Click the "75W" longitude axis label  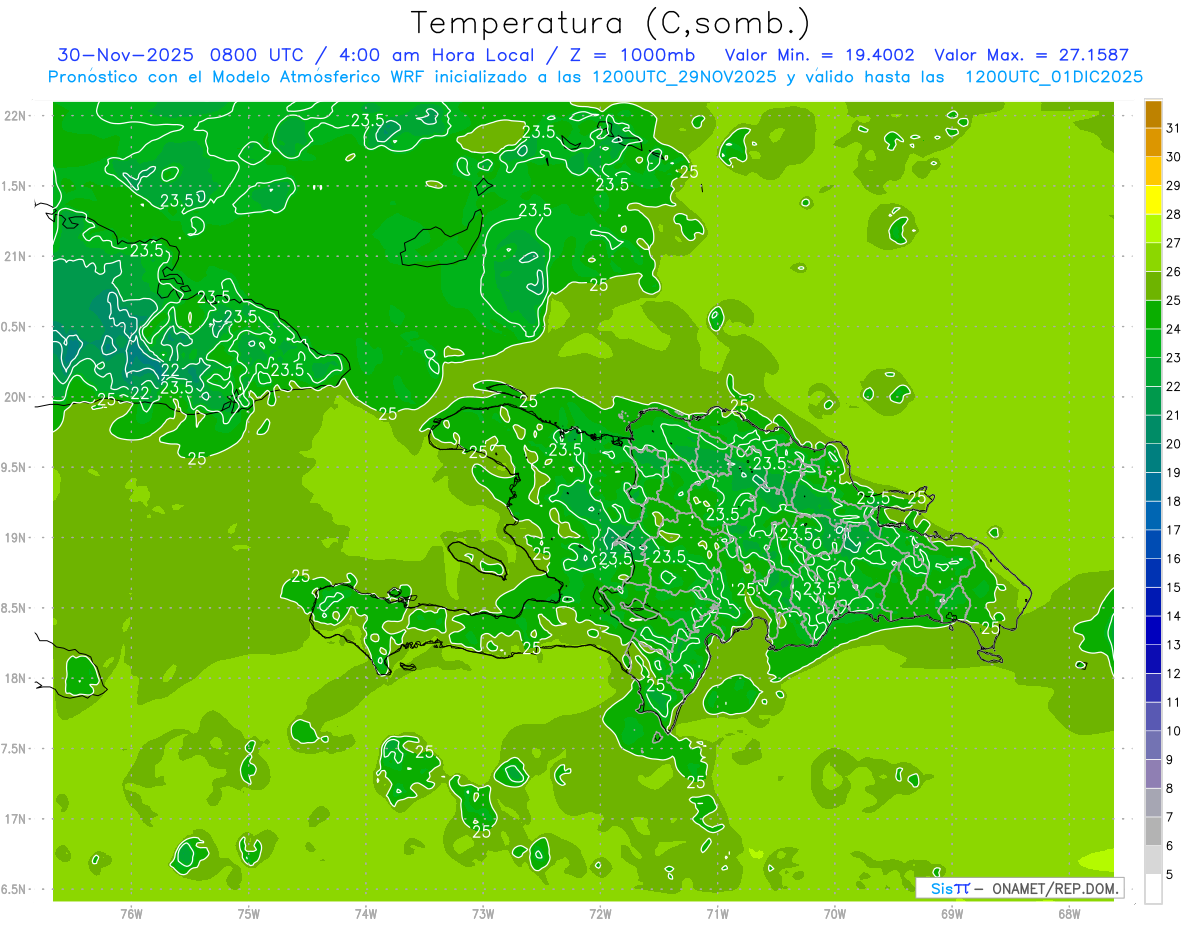[x=249, y=913]
